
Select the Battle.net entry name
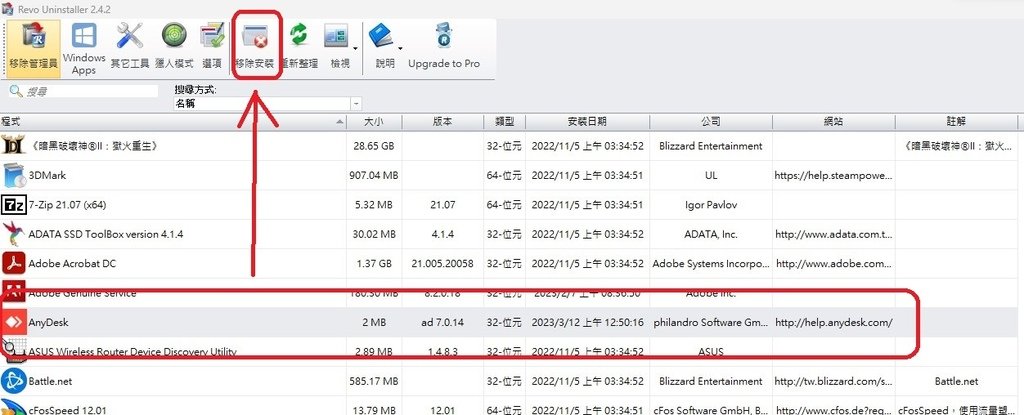pyautogui.click(x=48, y=381)
